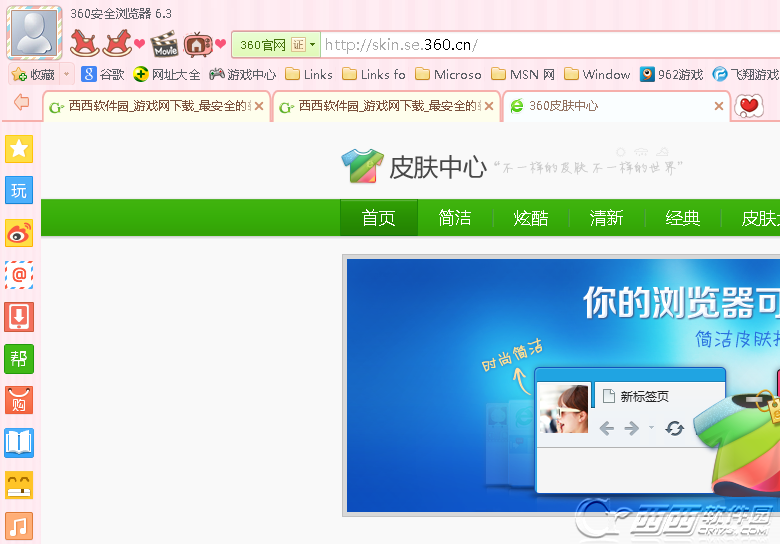Open the blue 玩 games sidebar icon
This screenshot has height=544, width=780.
pyautogui.click(x=19, y=190)
